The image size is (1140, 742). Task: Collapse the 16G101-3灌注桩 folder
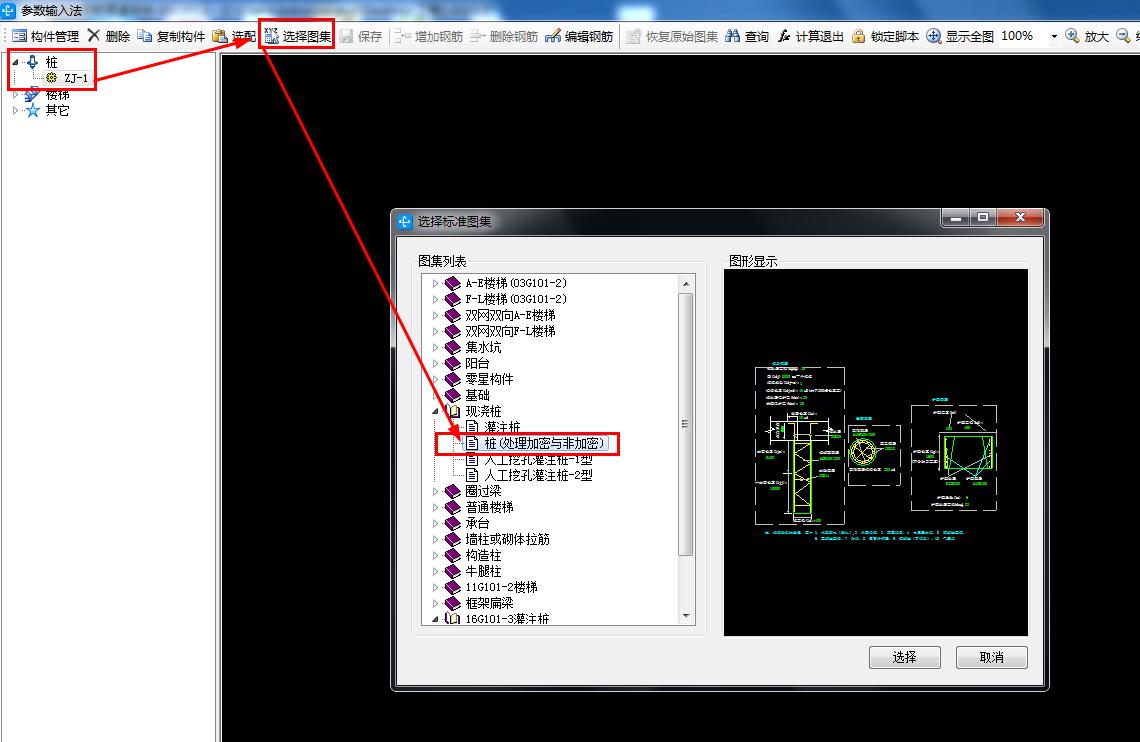(435, 619)
